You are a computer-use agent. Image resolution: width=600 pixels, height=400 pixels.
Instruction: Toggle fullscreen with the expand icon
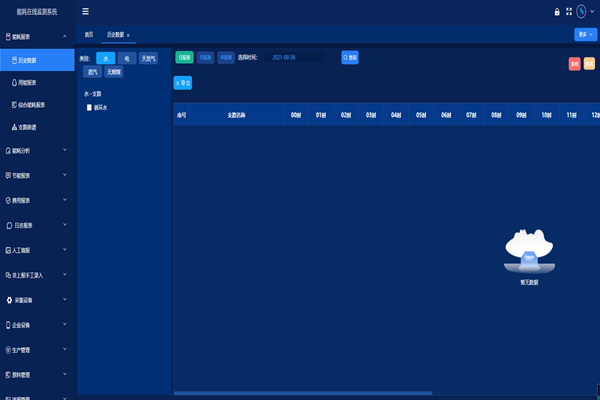(x=569, y=12)
